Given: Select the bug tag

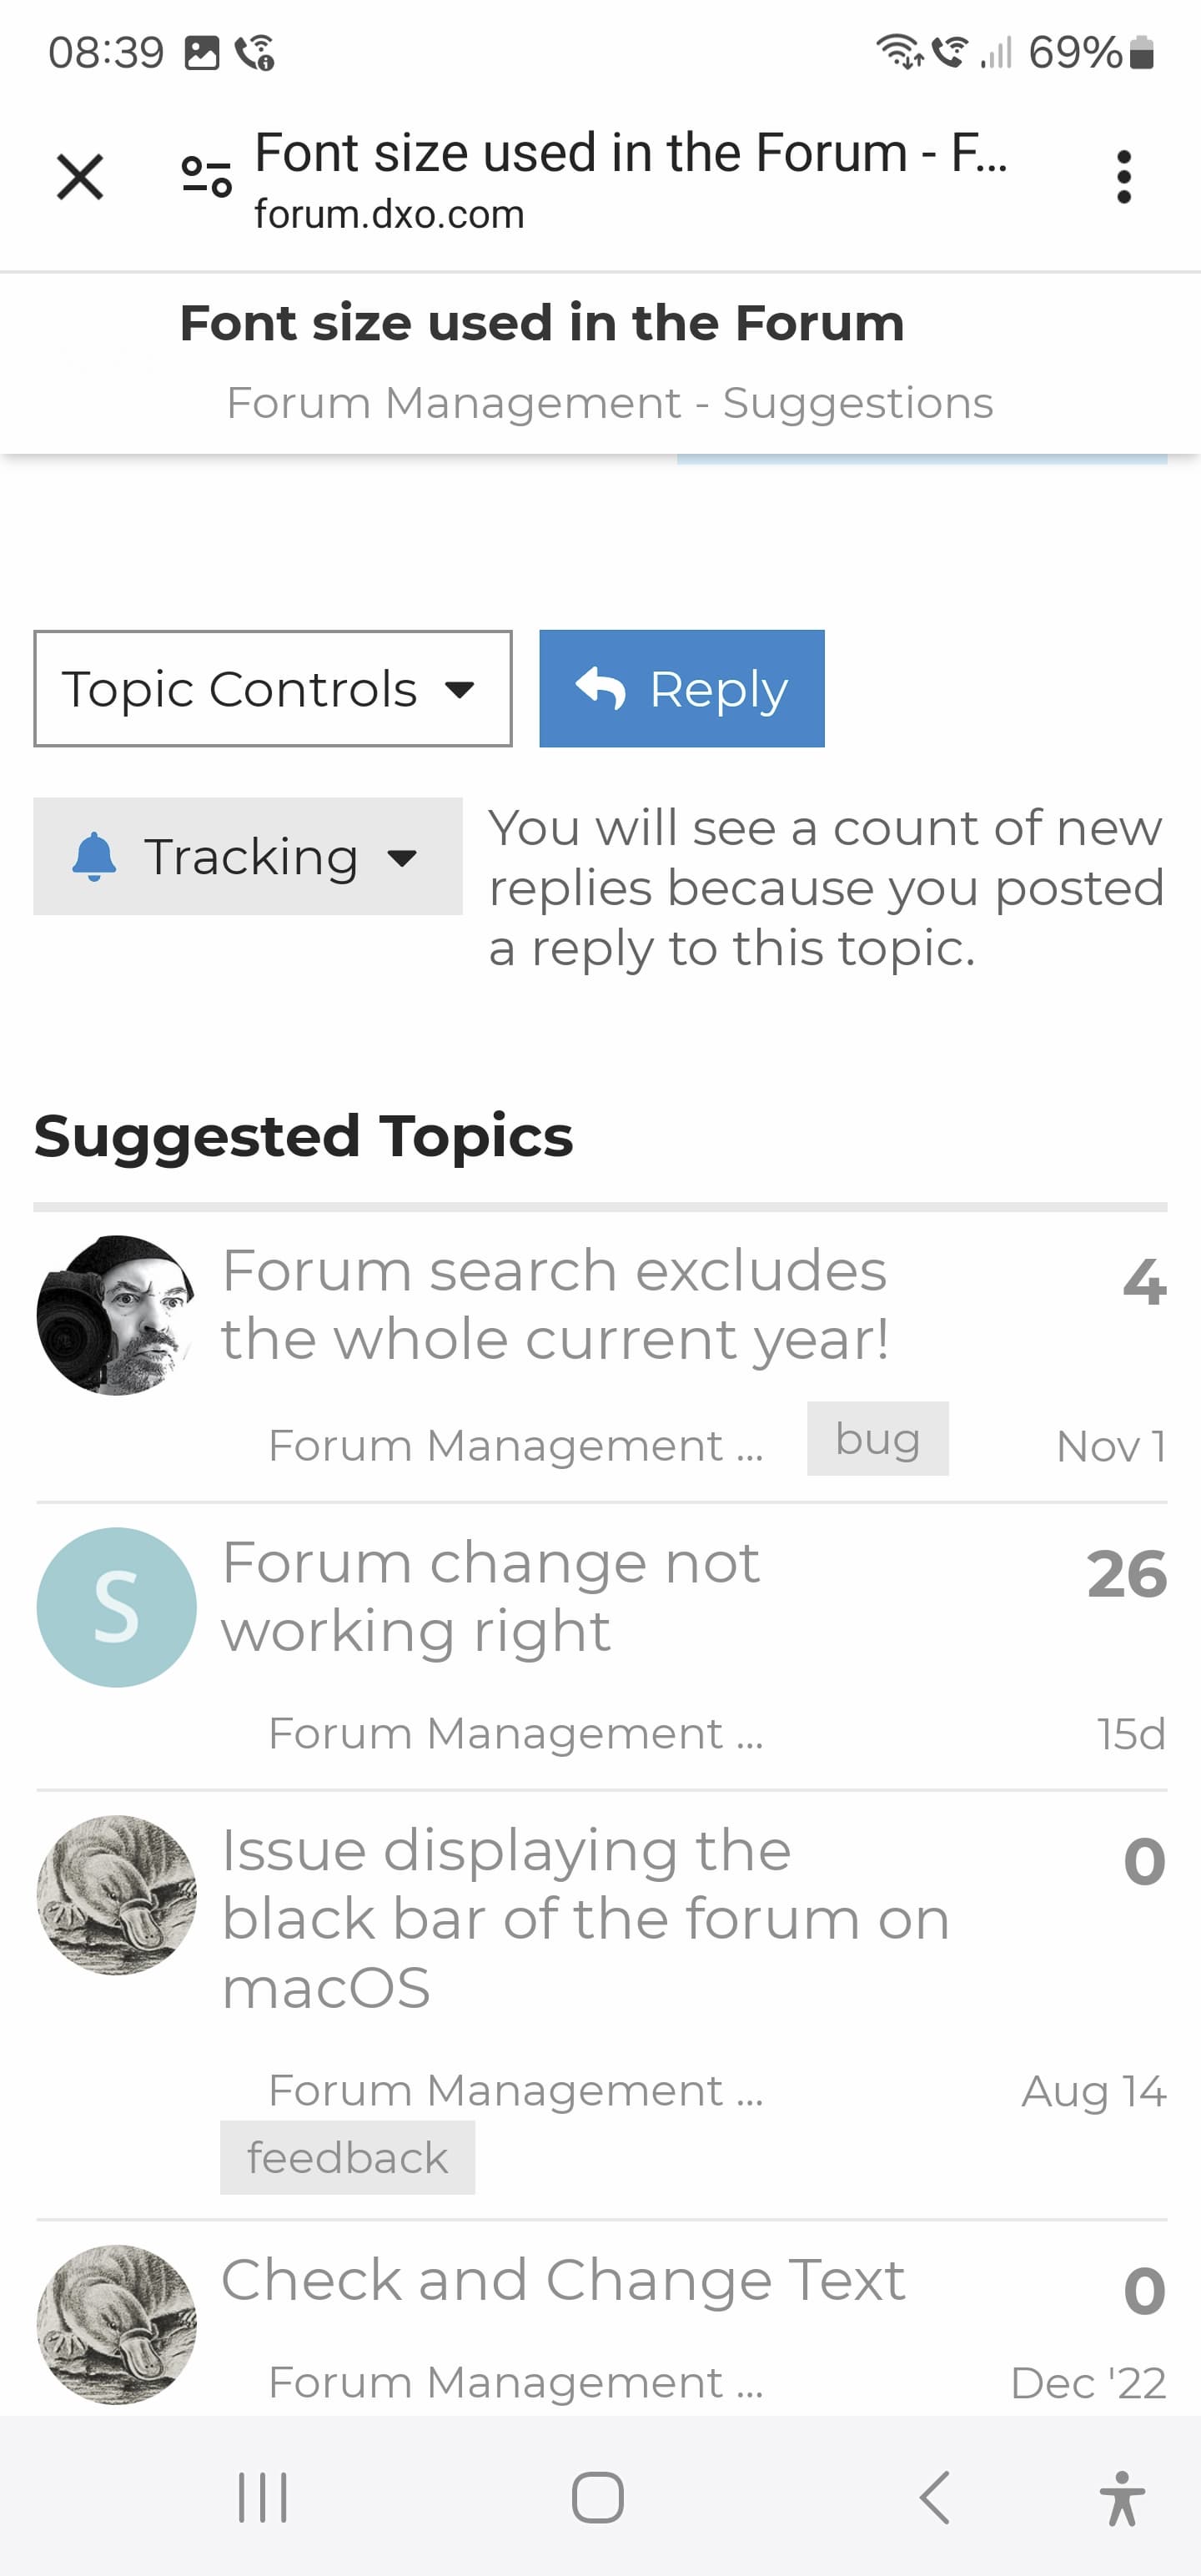Looking at the screenshot, I should (878, 1439).
